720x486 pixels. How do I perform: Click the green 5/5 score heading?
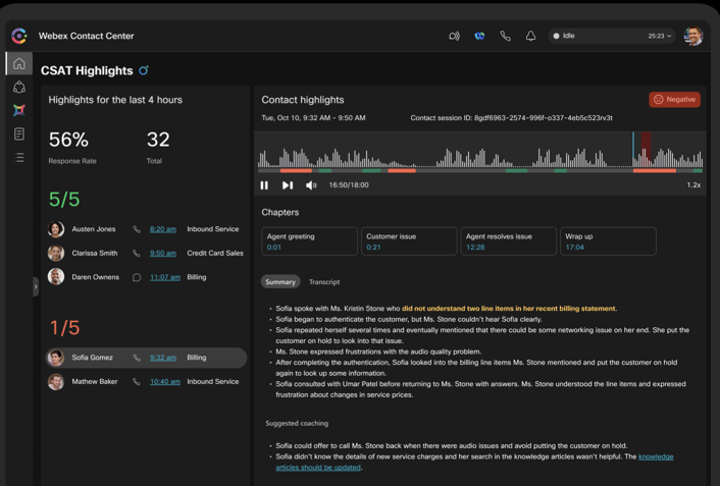pyautogui.click(x=64, y=199)
